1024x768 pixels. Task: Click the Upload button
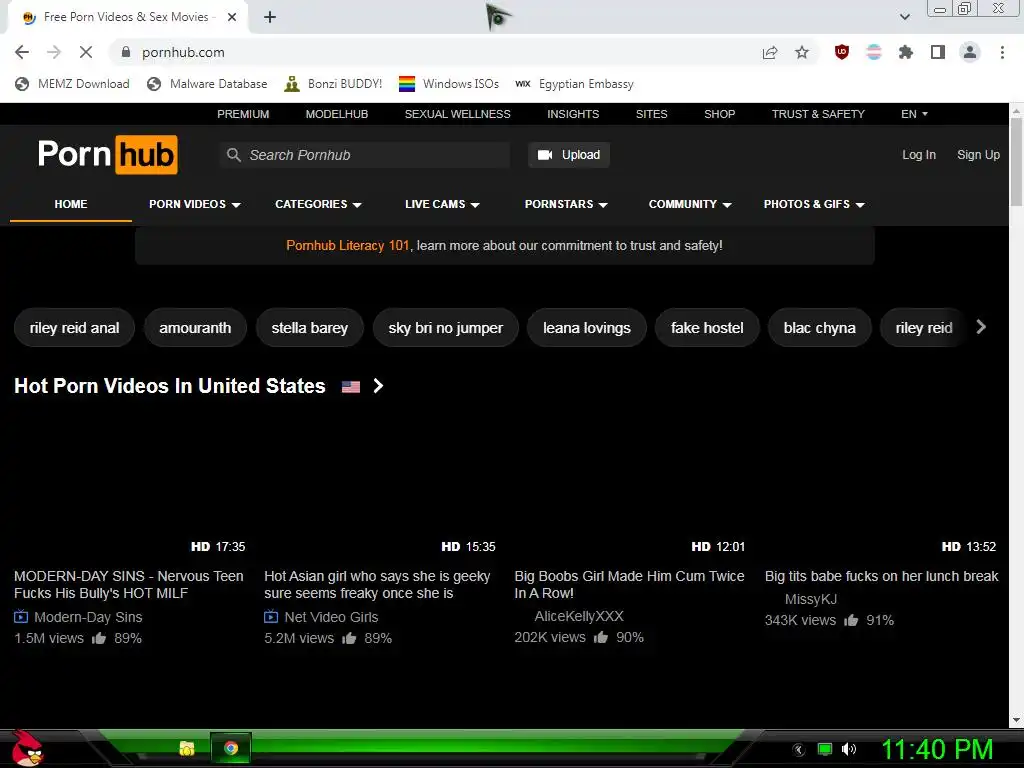pos(569,155)
